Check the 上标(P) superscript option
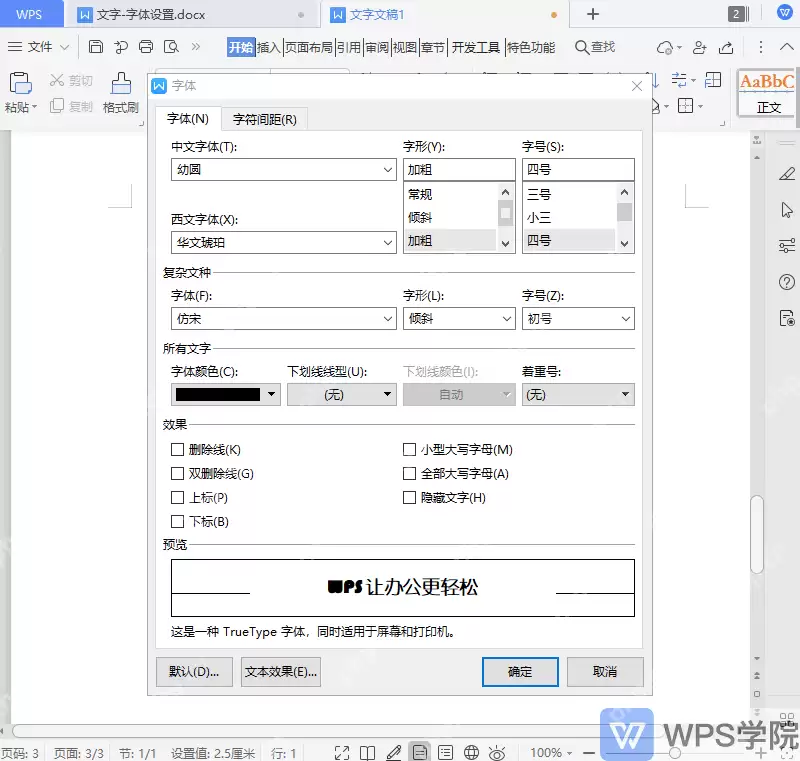The height and width of the screenshot is (761, 800). tap(177, 497)
